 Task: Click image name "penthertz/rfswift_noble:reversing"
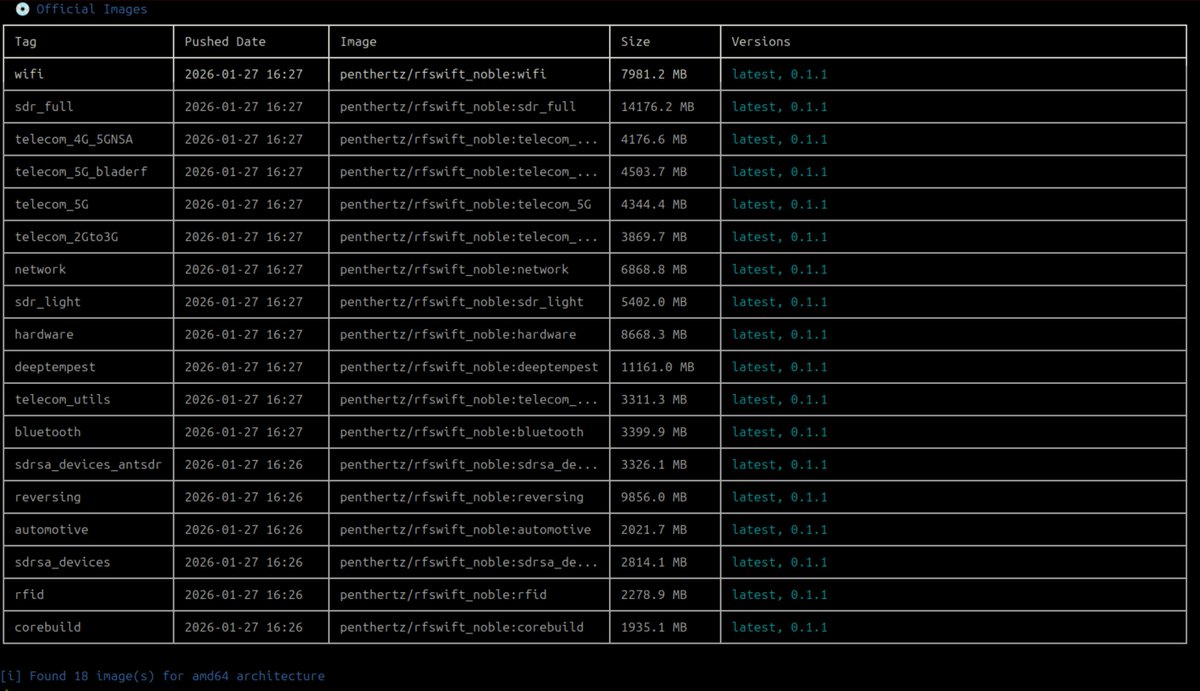461,497
